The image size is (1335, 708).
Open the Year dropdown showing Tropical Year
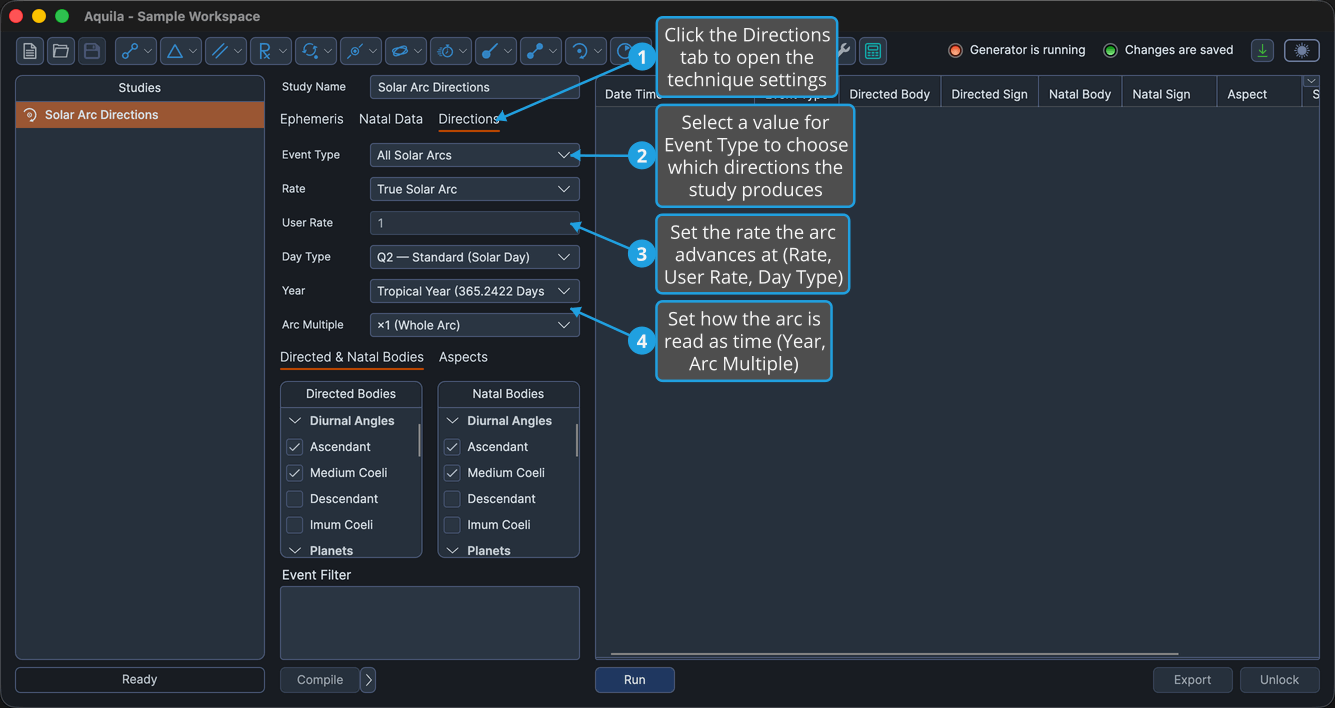click(x=474, y=291)
